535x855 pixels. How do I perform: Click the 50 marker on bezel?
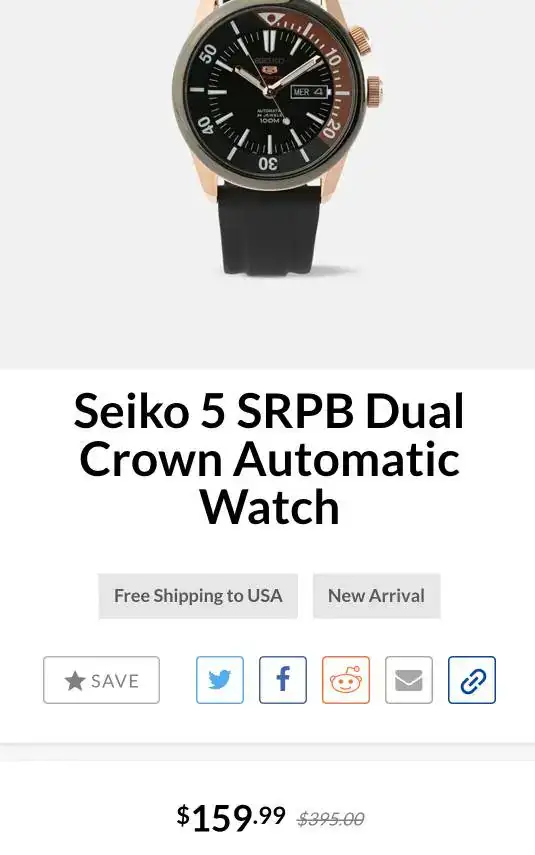208,53
